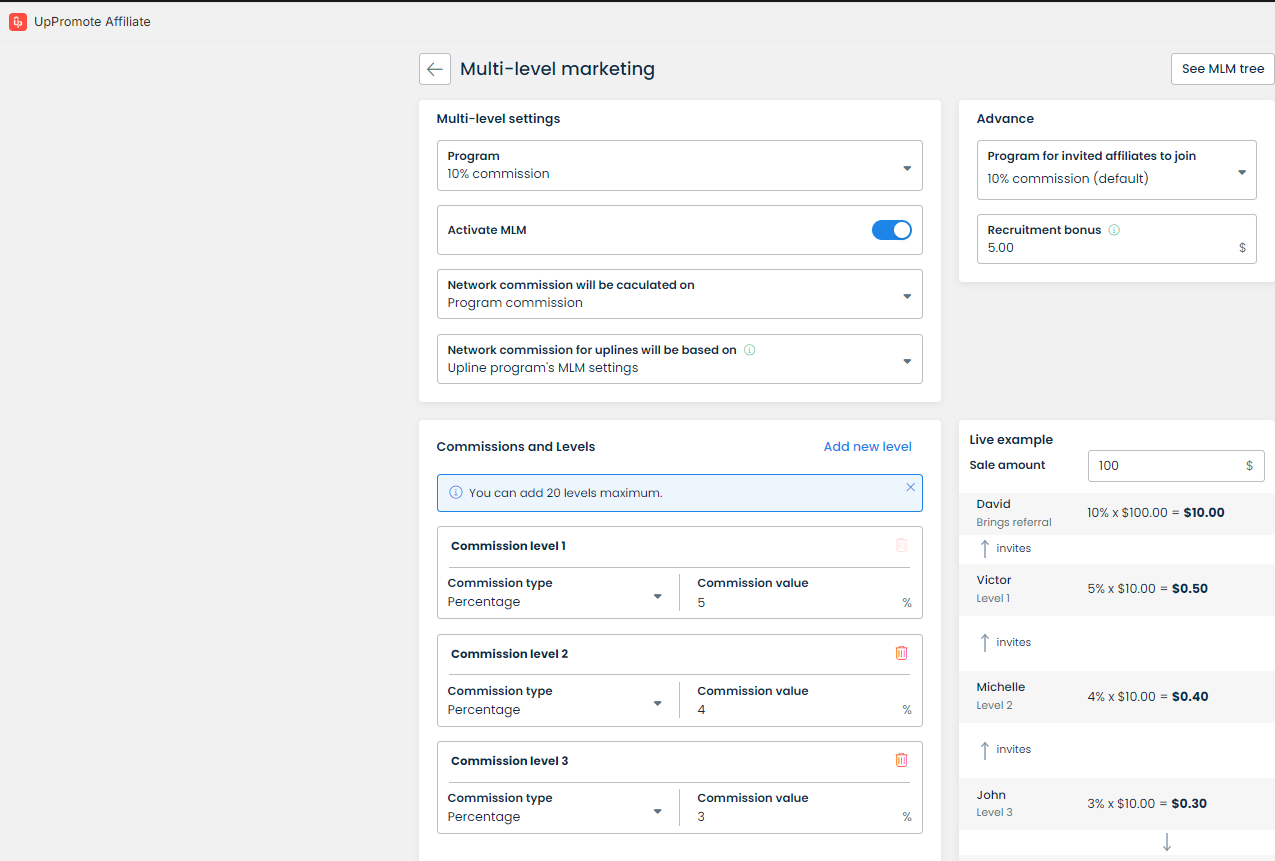Click the UpPromote Affiliate logo icon
1275x861 pixels.
(18, 21)
